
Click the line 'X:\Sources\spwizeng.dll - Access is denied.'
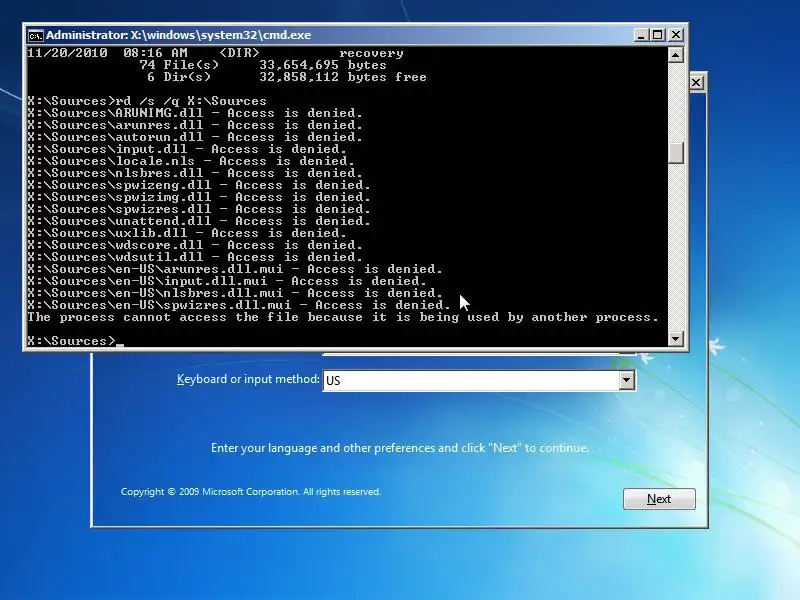point(199,185)
